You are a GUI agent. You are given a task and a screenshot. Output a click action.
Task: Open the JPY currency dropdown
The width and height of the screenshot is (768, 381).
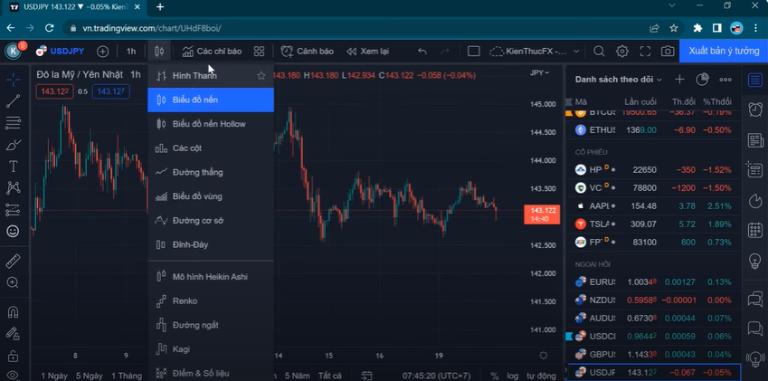coord(539,73)
